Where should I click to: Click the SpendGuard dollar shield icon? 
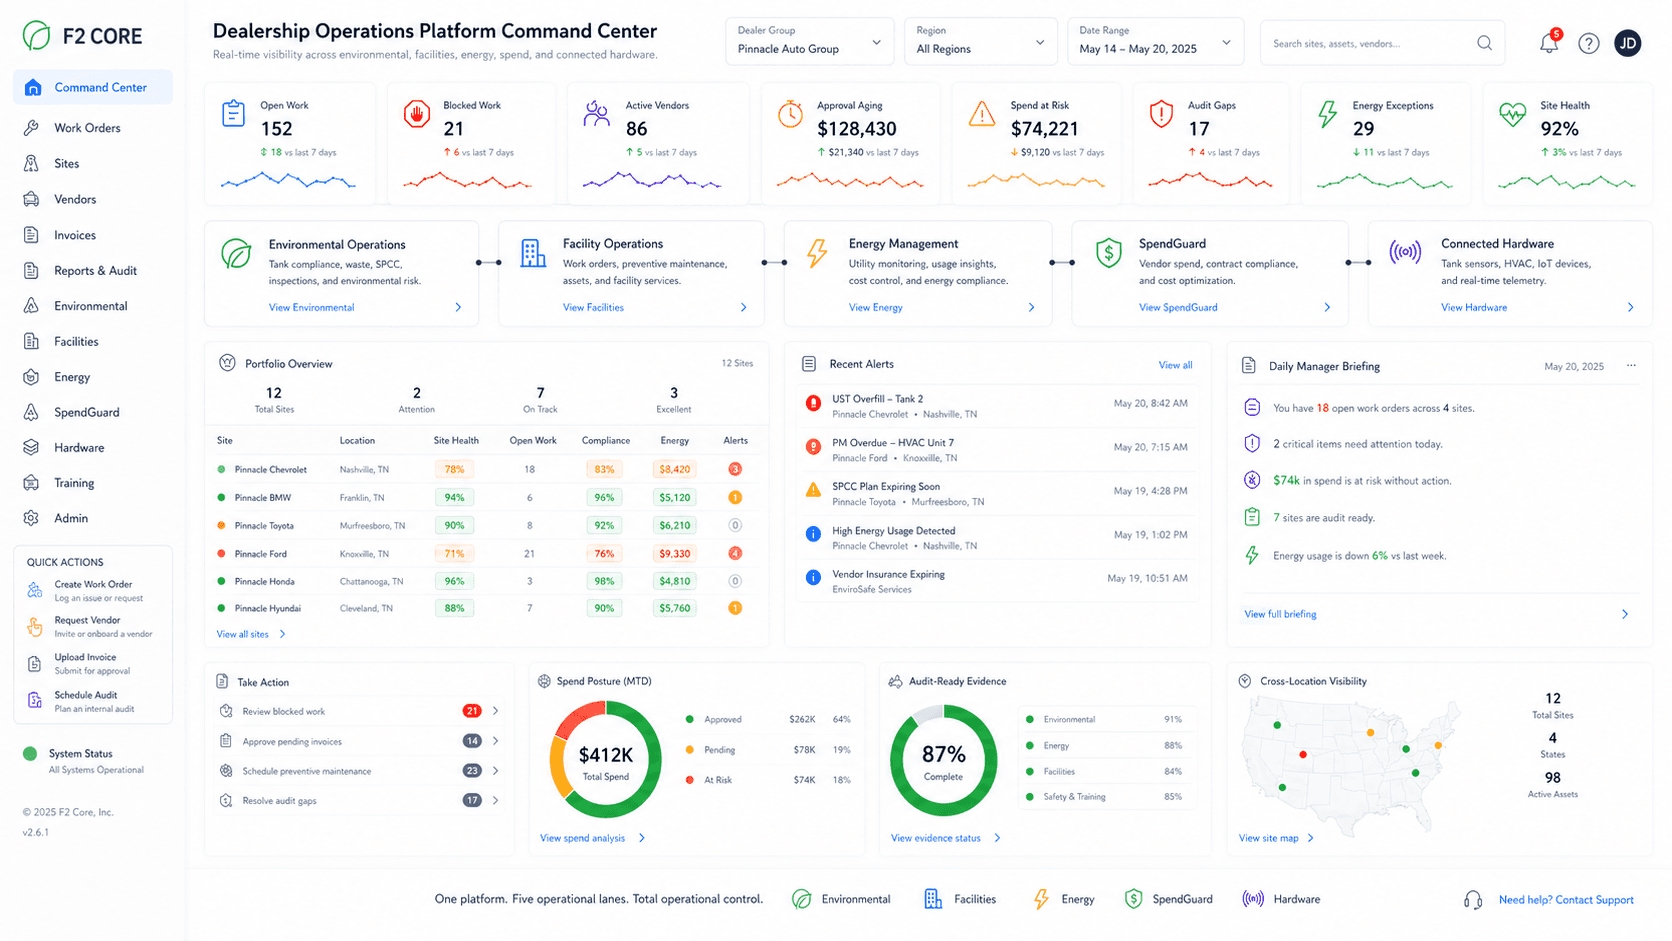[x=1108, y=253]
